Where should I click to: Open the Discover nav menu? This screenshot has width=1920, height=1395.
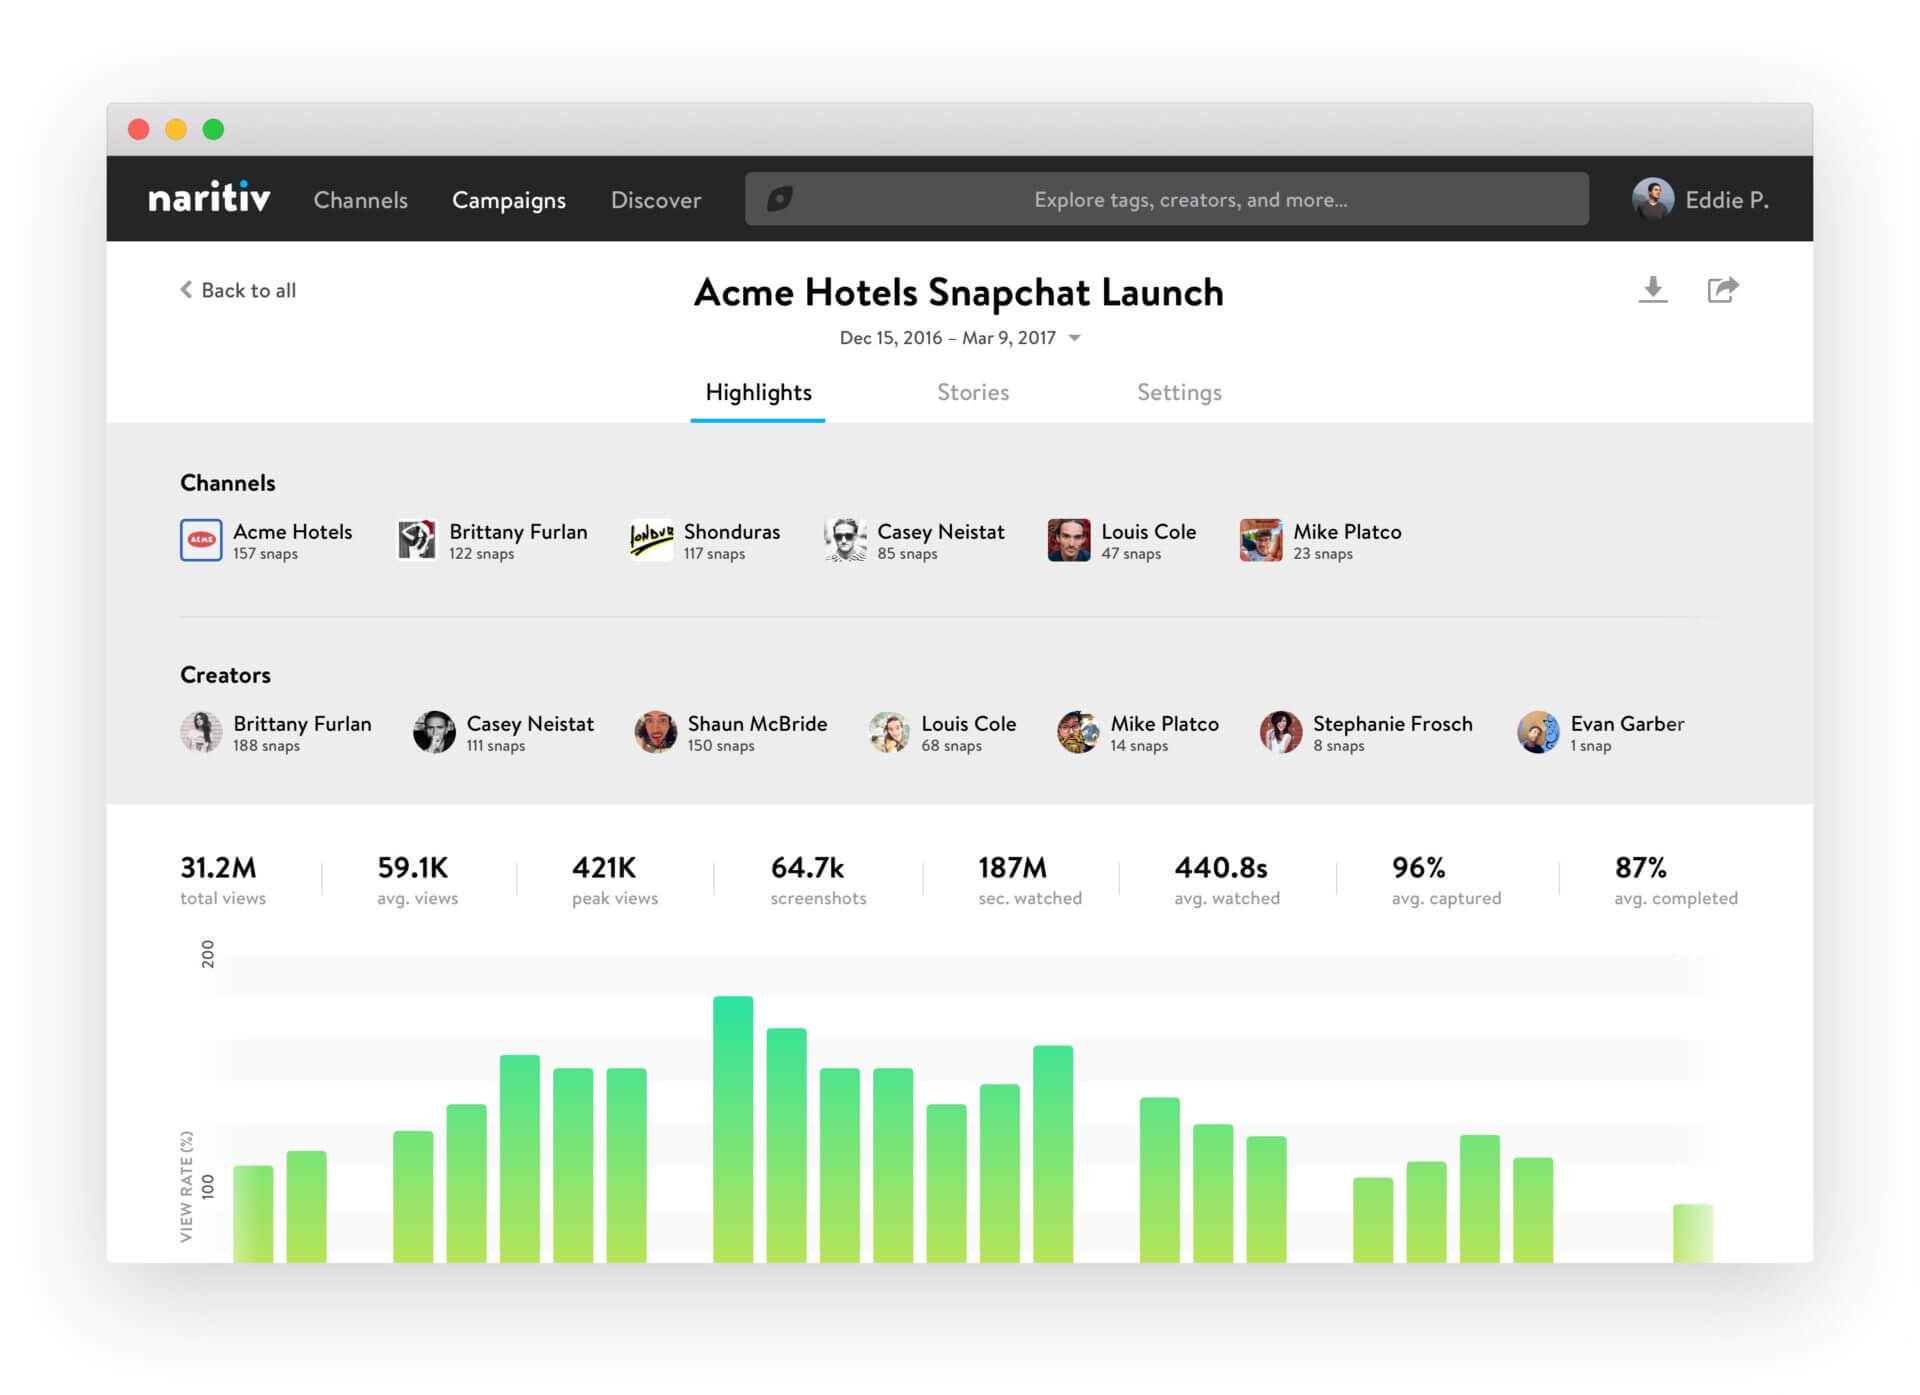pyautogui.click(x=656, y=200)
